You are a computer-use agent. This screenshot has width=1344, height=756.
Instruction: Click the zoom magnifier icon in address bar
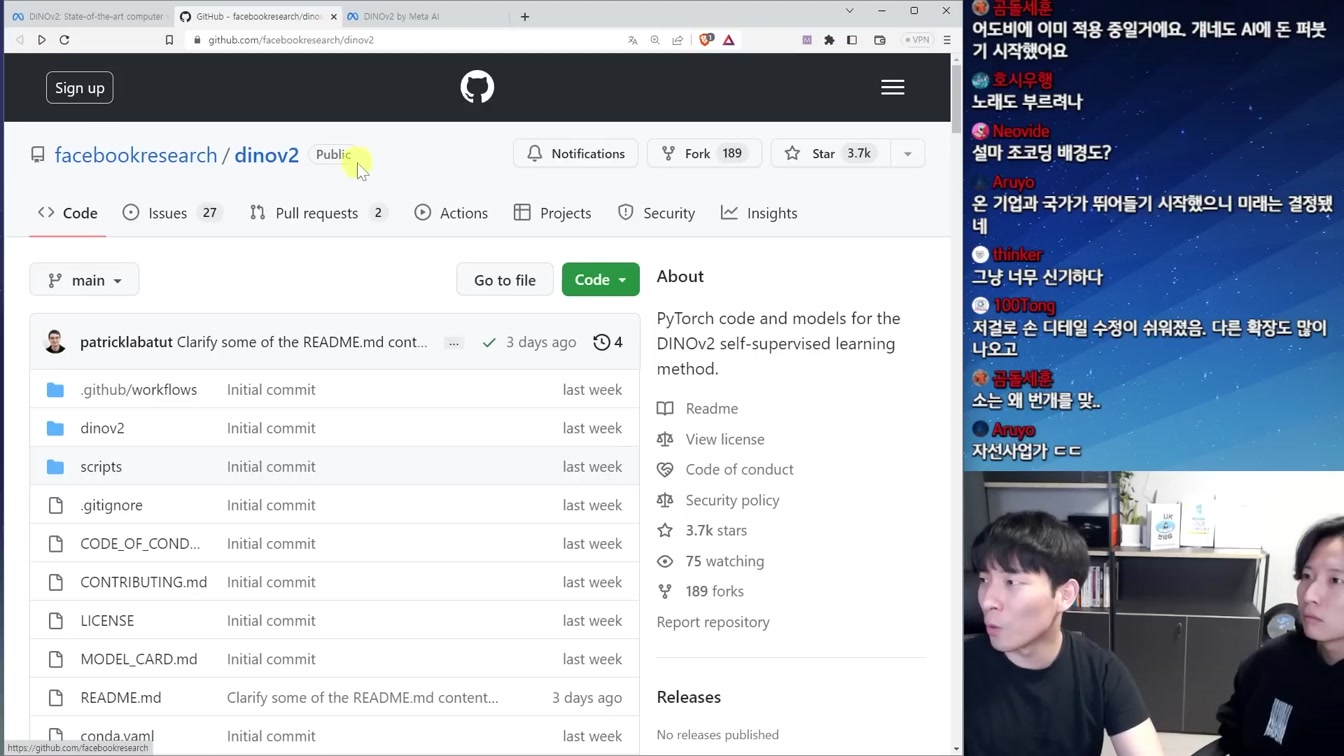[x=655, y=40]
